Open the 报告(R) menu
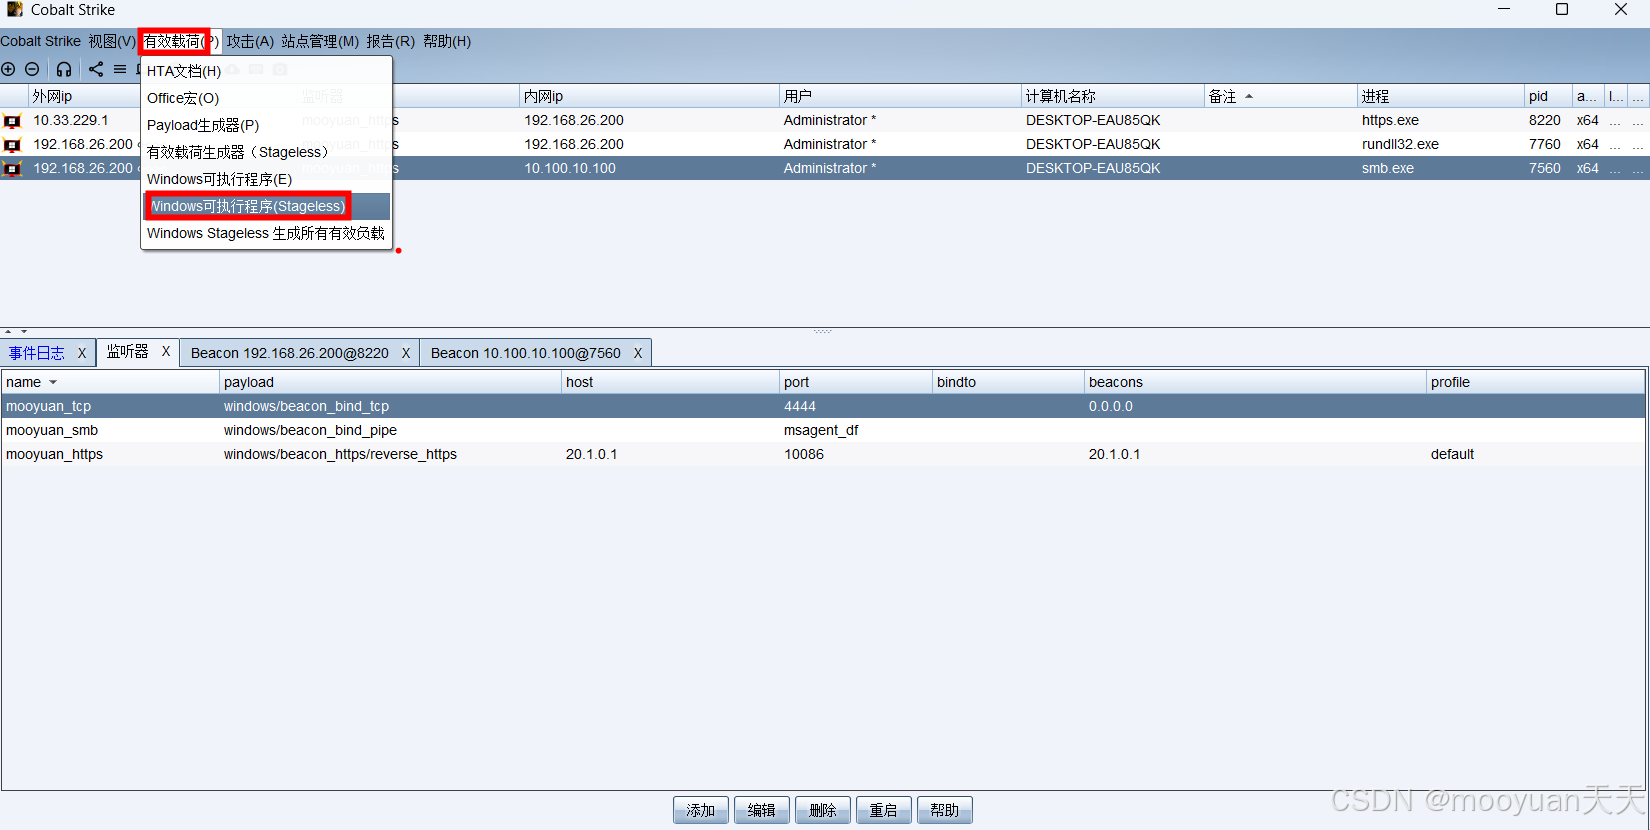 coord(390,41)
